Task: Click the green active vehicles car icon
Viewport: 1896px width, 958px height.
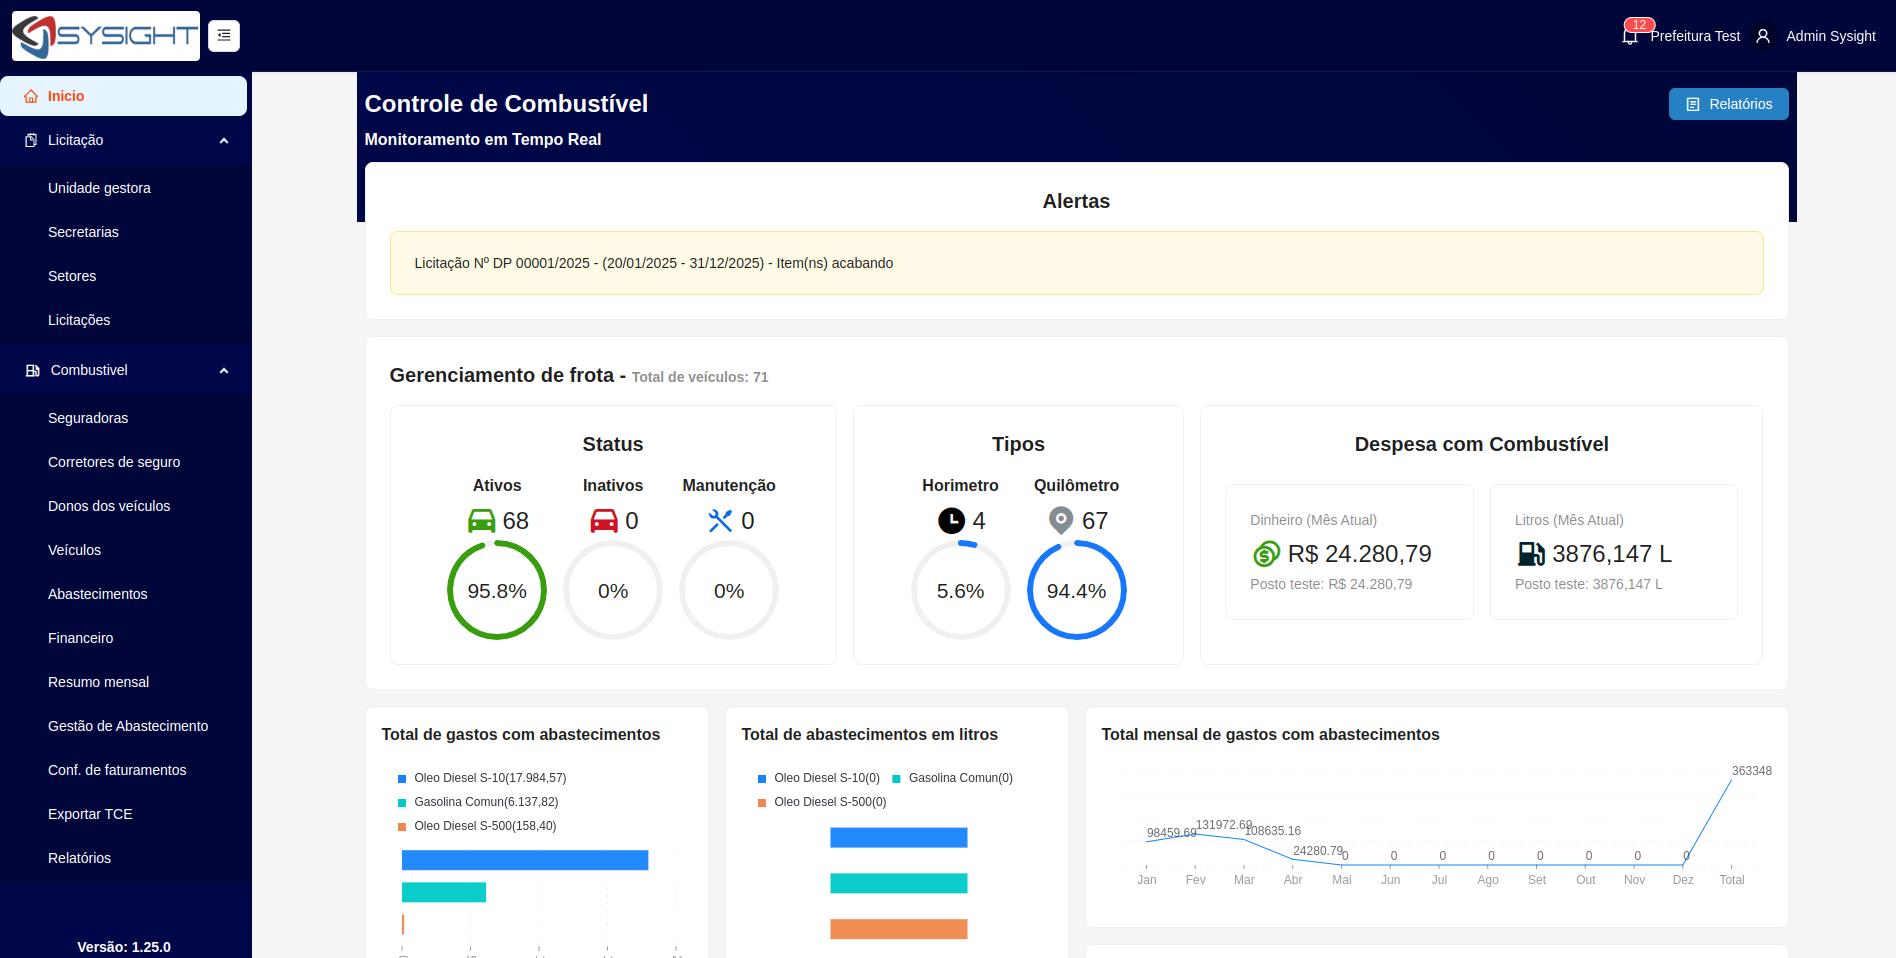Action: [482, 521]
